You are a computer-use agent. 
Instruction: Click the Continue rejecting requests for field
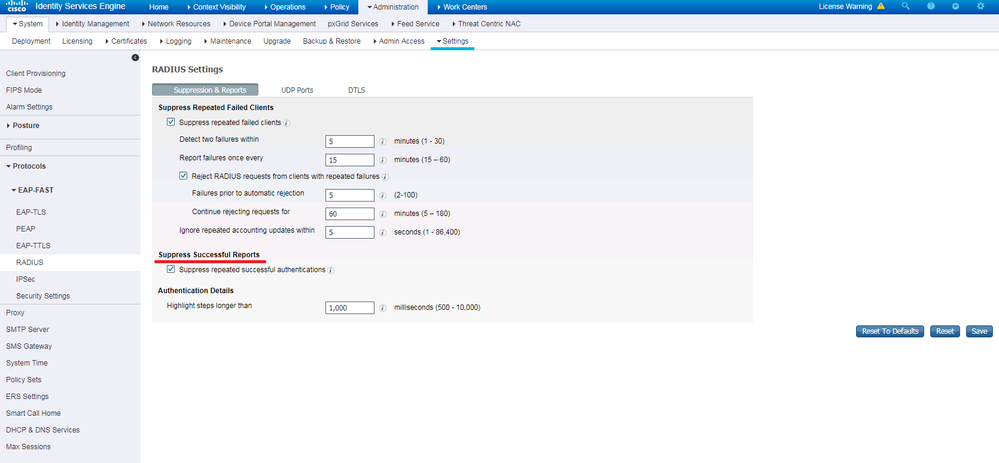(350, 213)
